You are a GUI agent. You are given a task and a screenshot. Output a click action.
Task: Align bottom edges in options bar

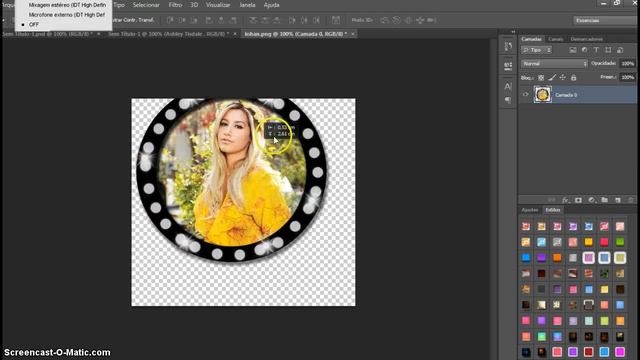tap(194, 20)
